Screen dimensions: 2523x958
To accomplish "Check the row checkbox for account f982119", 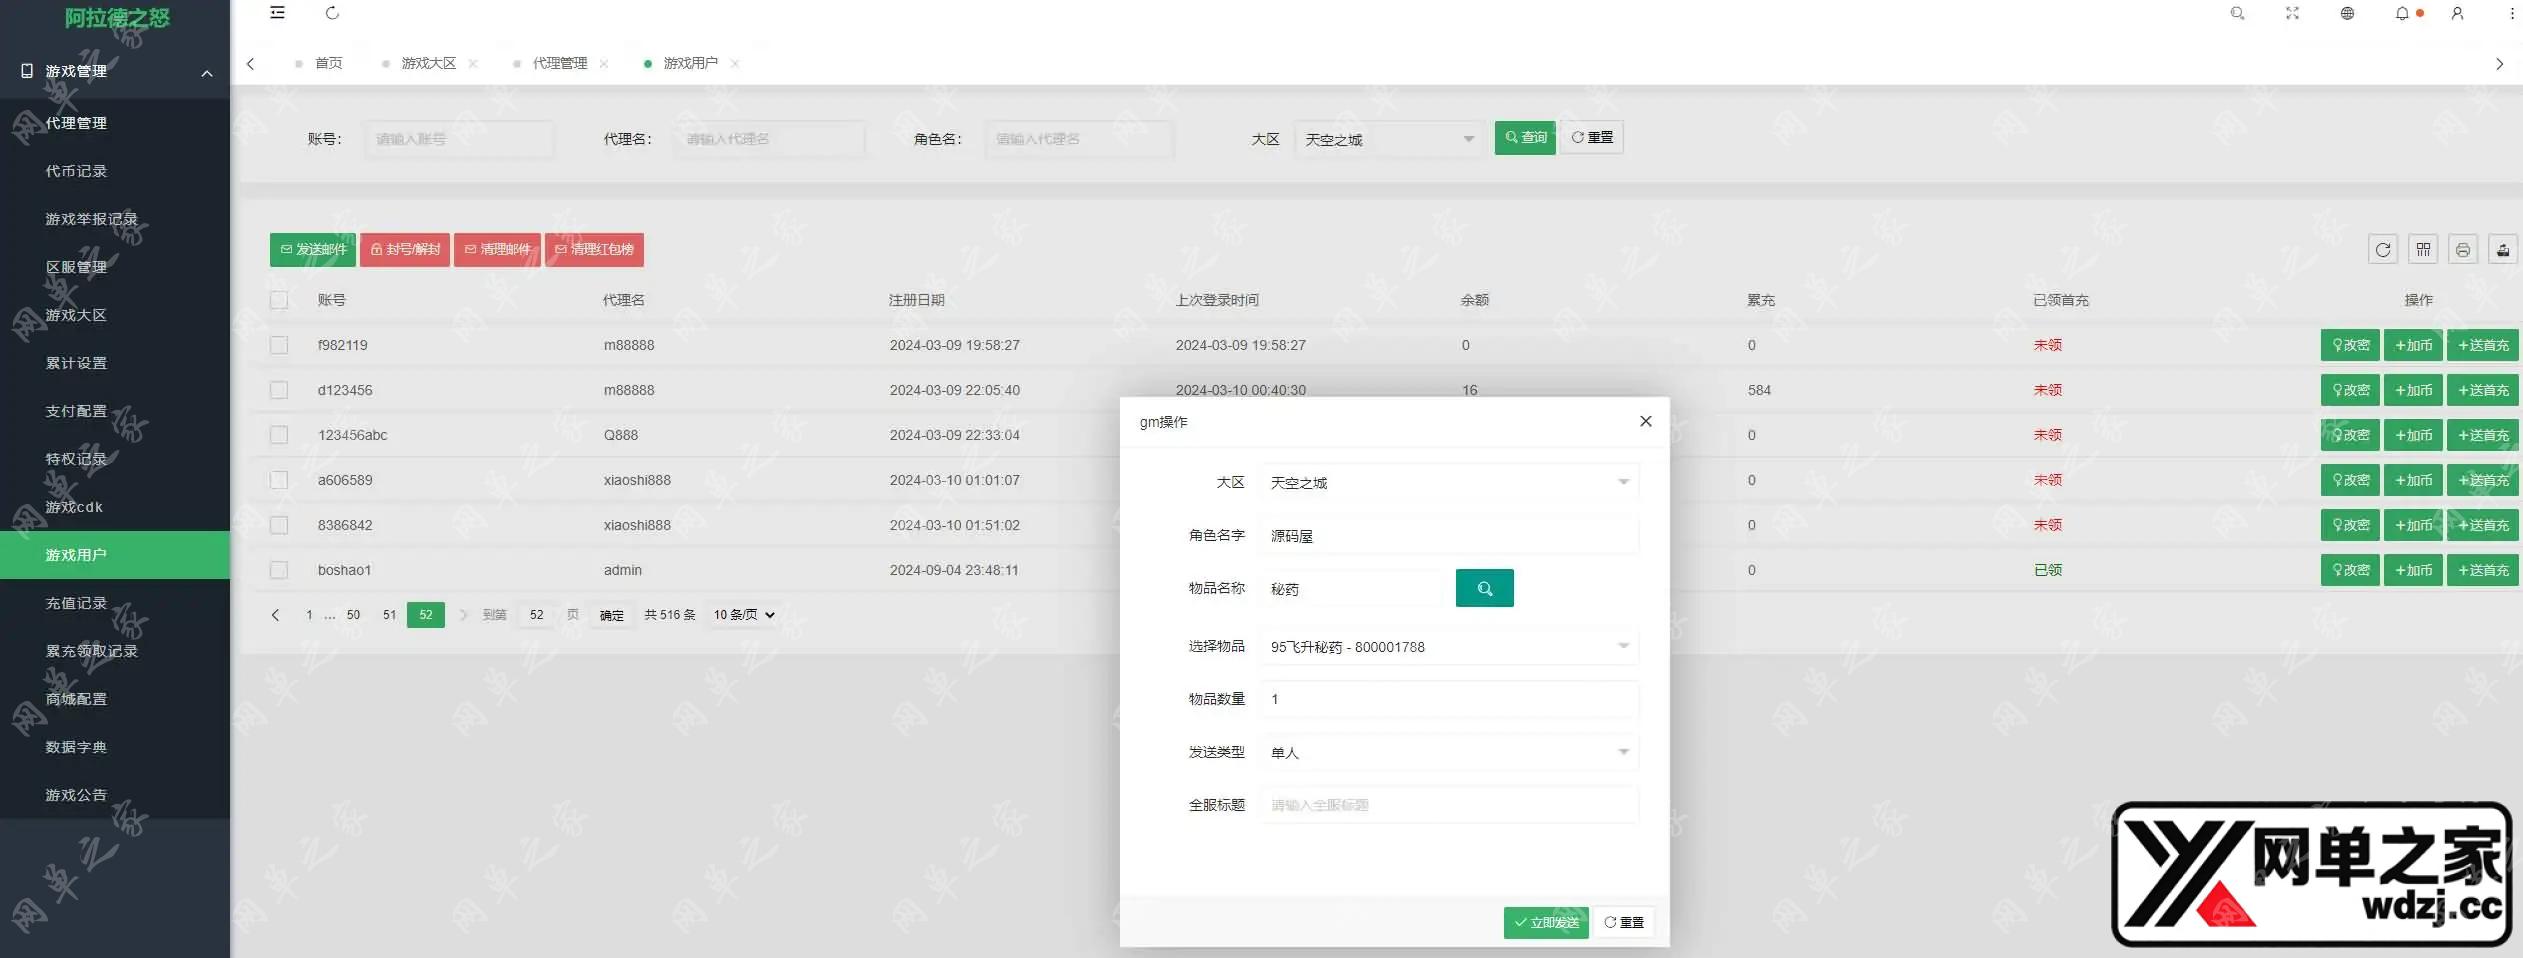I will pyautogui.click(x=279, y=345).
